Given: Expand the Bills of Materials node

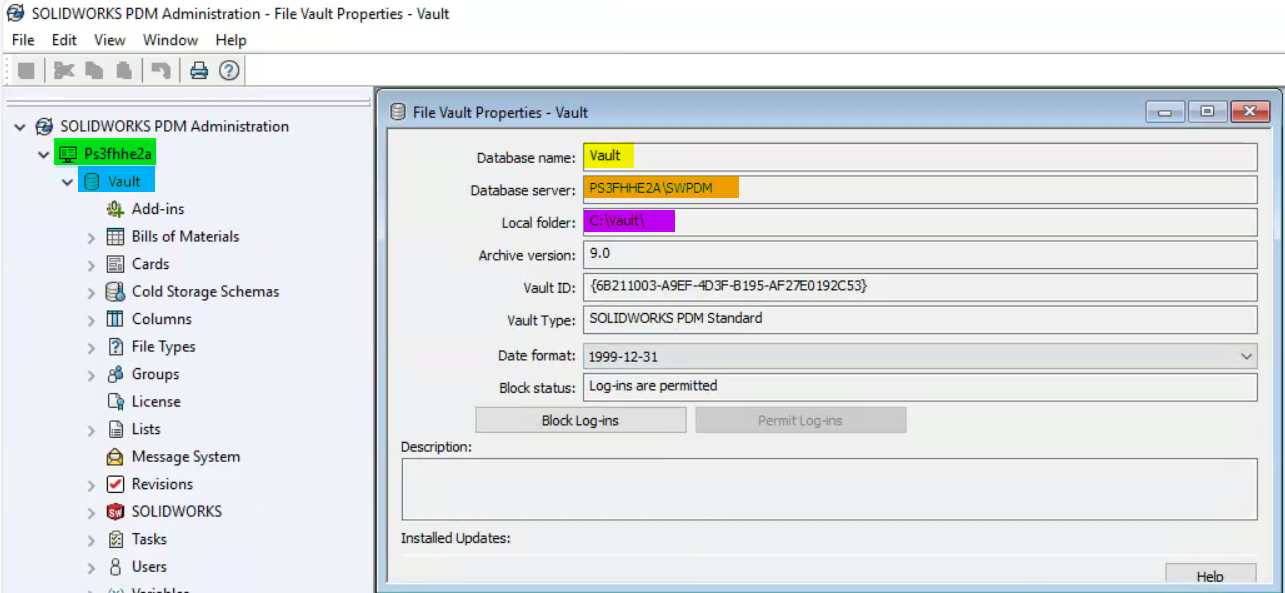Looking at the screenshot, I should pos(91,238).
